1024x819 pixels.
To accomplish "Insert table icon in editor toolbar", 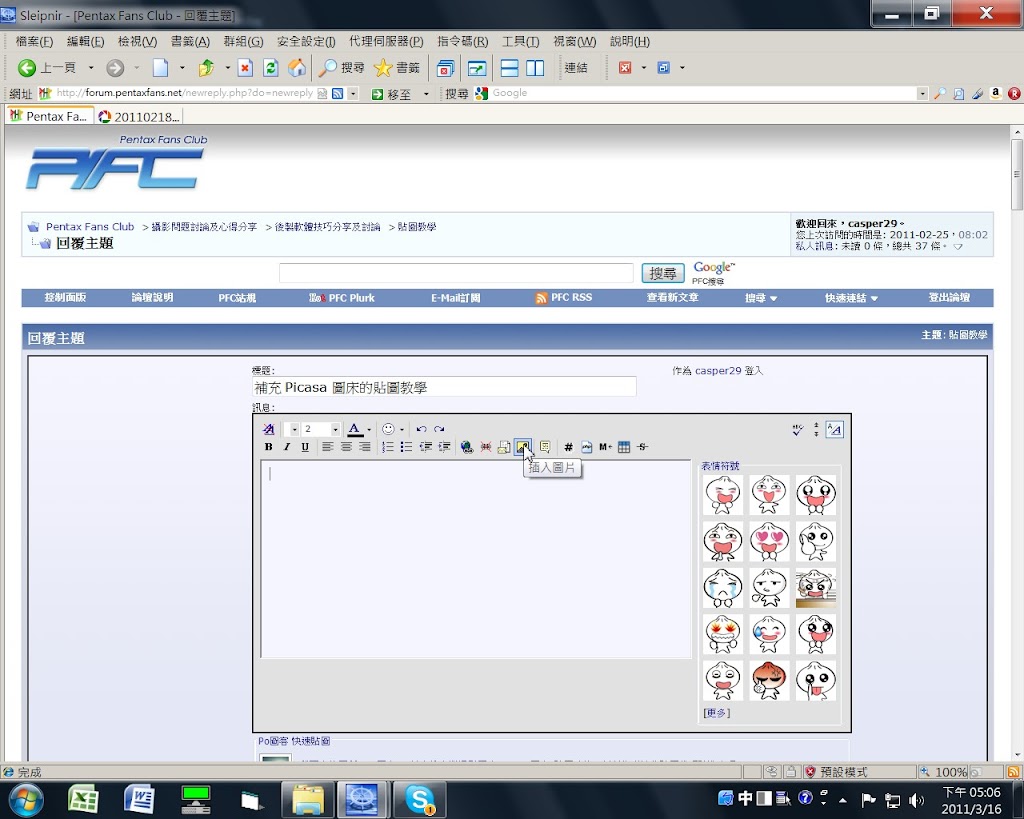I will pyautogui.click(x=624, y=447).
